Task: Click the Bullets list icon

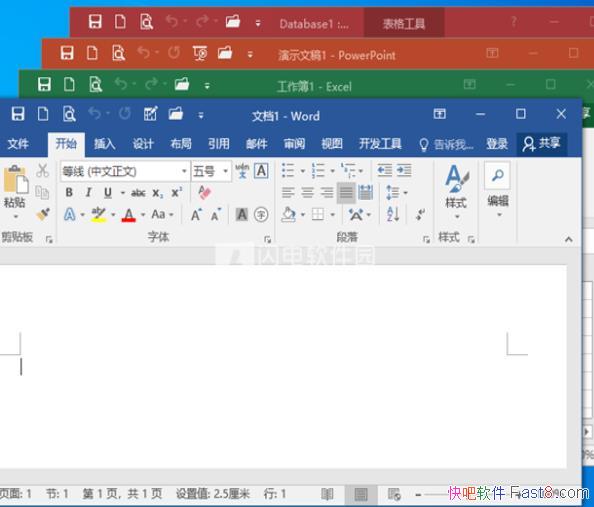Action: pos(288,171)
